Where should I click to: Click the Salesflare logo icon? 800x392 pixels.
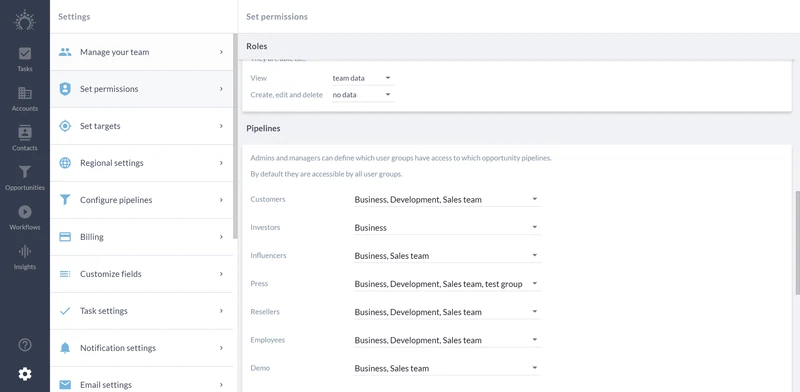(x=24, y=20)
